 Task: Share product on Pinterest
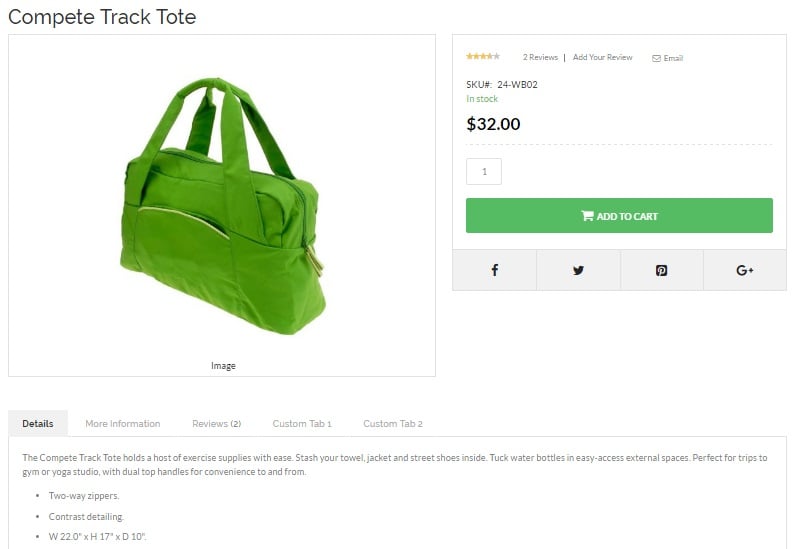tap(661, 270)
